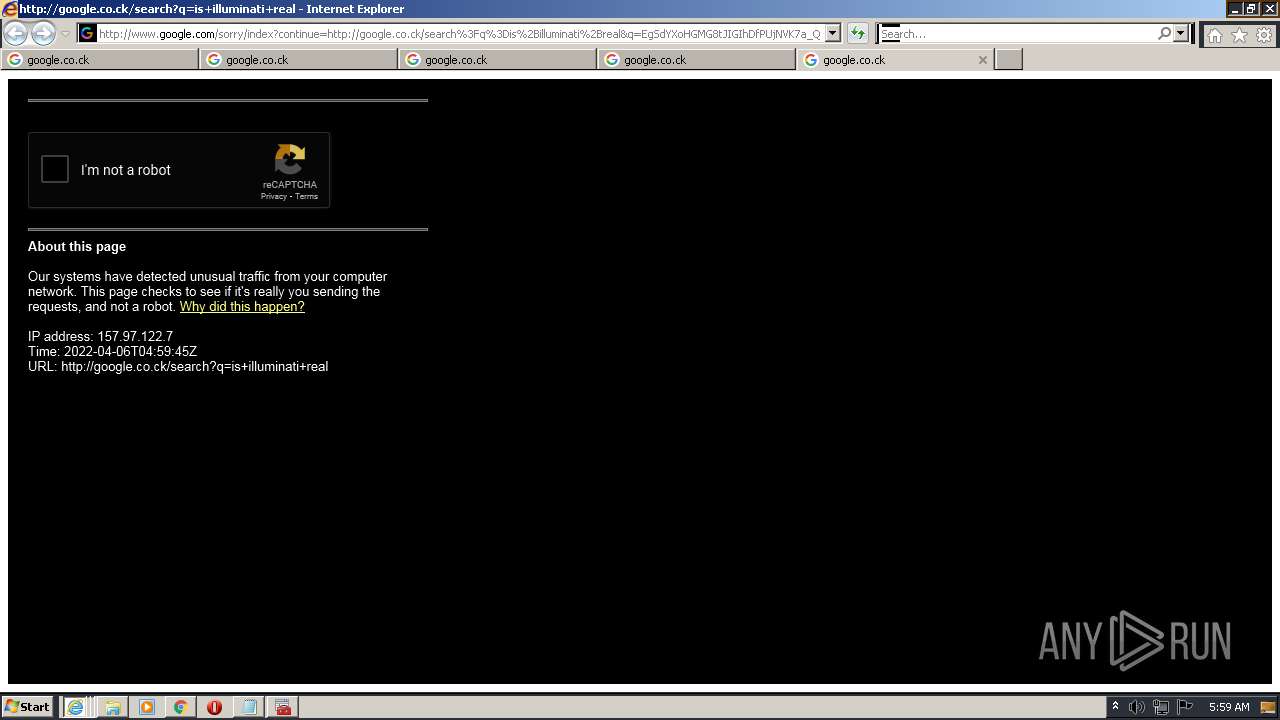The image size is (1280, 720).
Task: Click into the browser Search box
Action: point(1018,34)
